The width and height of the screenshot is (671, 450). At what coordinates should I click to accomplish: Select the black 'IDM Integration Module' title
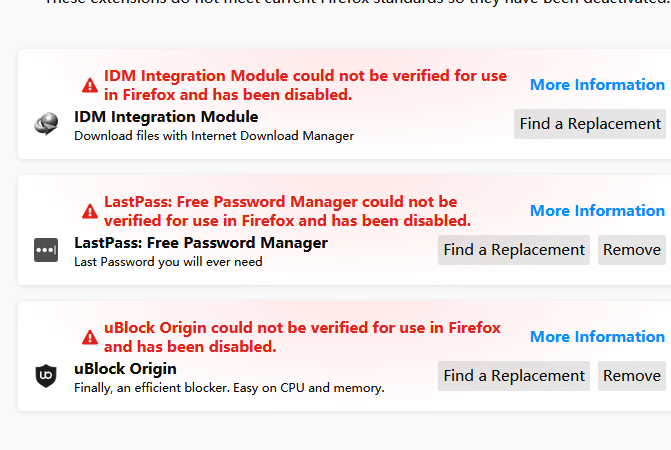(x=166, y=117)
